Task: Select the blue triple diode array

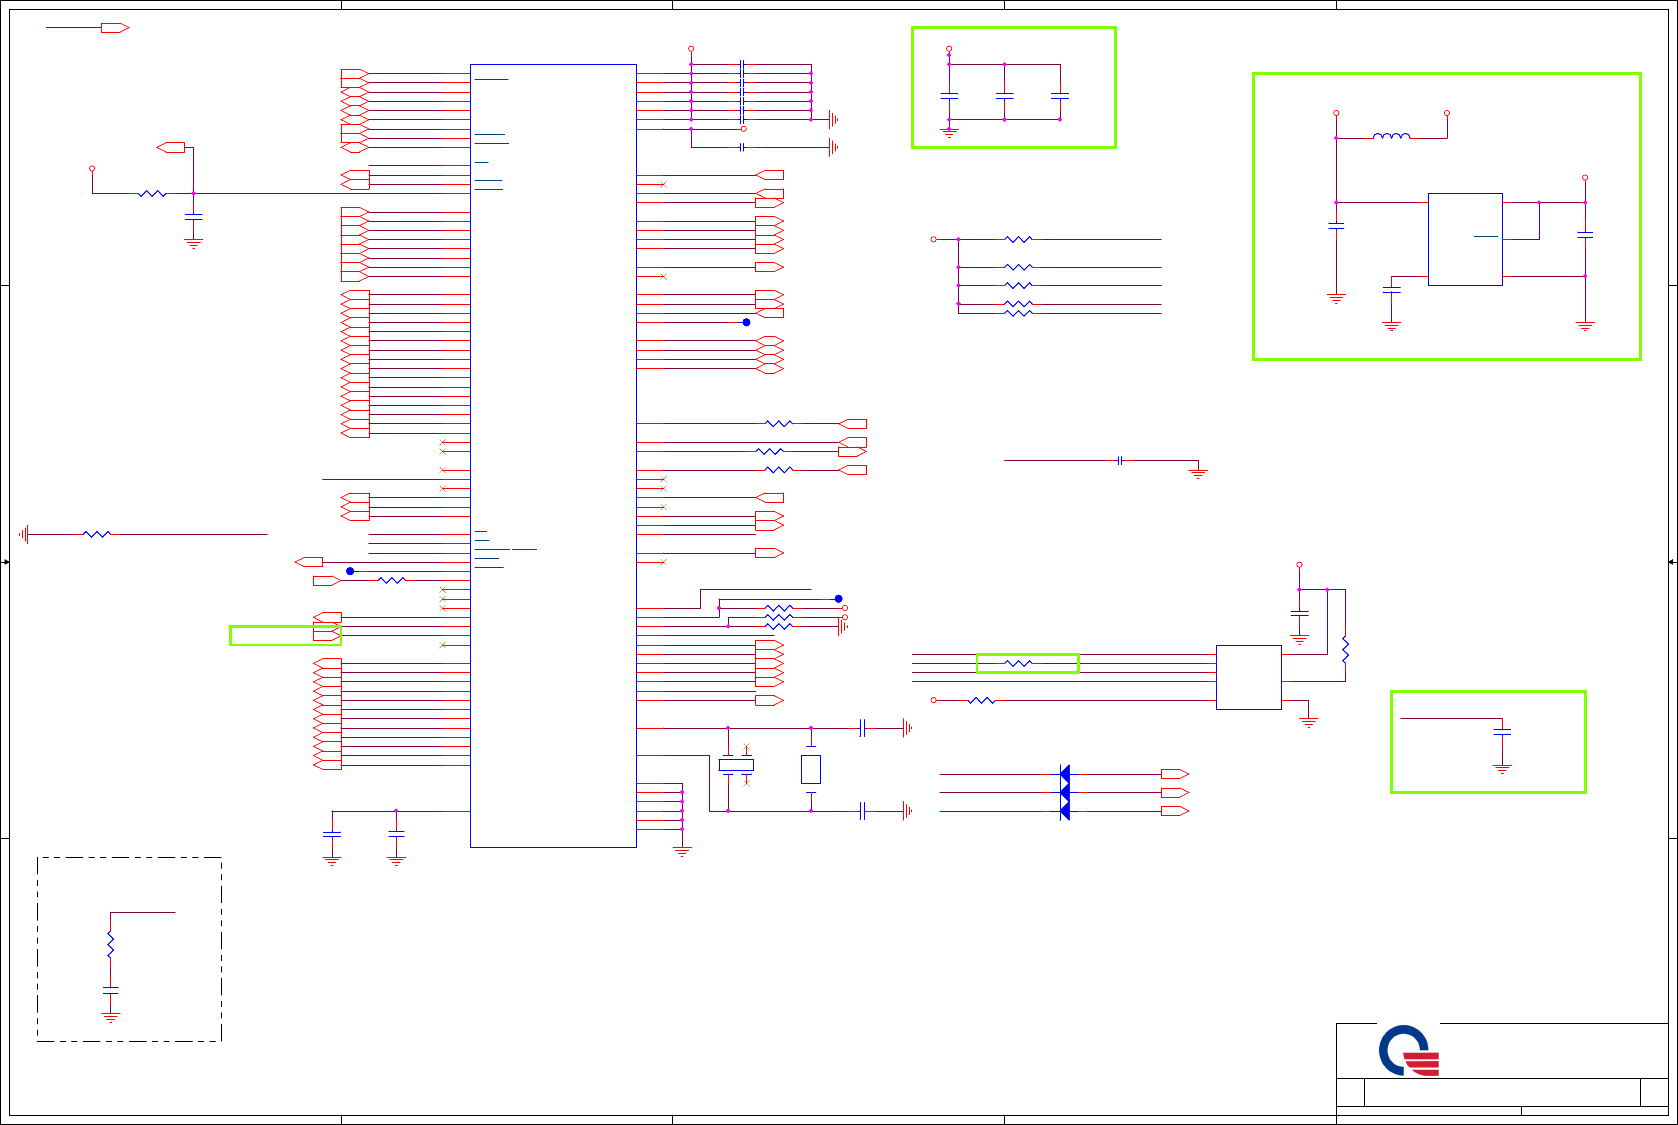Action: tap(1064, 792)
